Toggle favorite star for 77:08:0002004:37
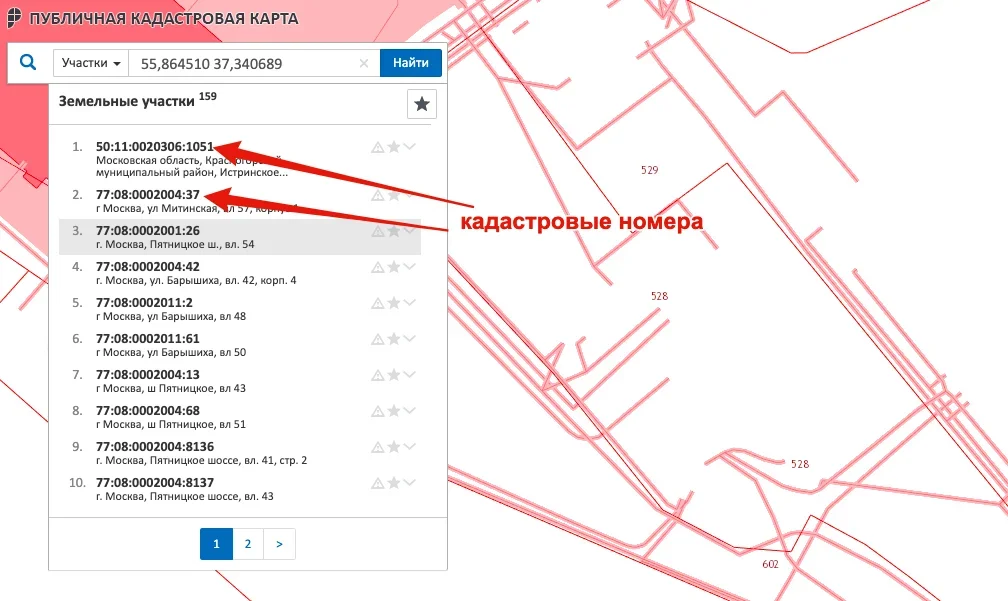The height and width of the screenshot is (601, 1008). coord(394,195)
